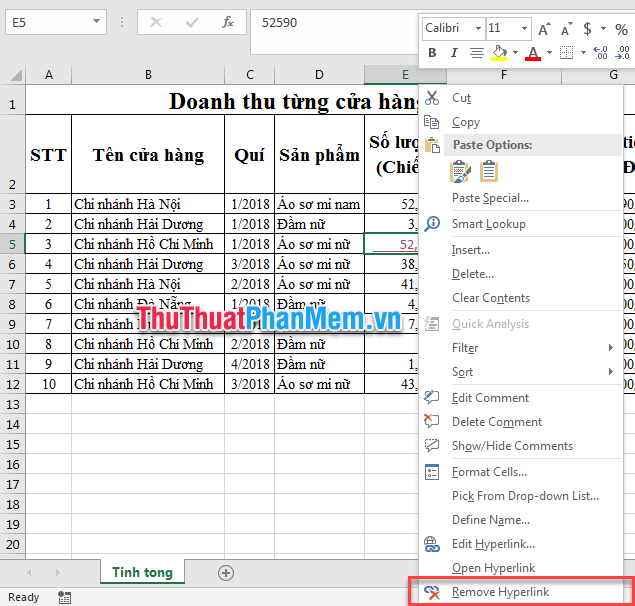Open the accounting format dropdown arrow
The image size is (635, 606).
pyautogui.click(x=603, y=28)
